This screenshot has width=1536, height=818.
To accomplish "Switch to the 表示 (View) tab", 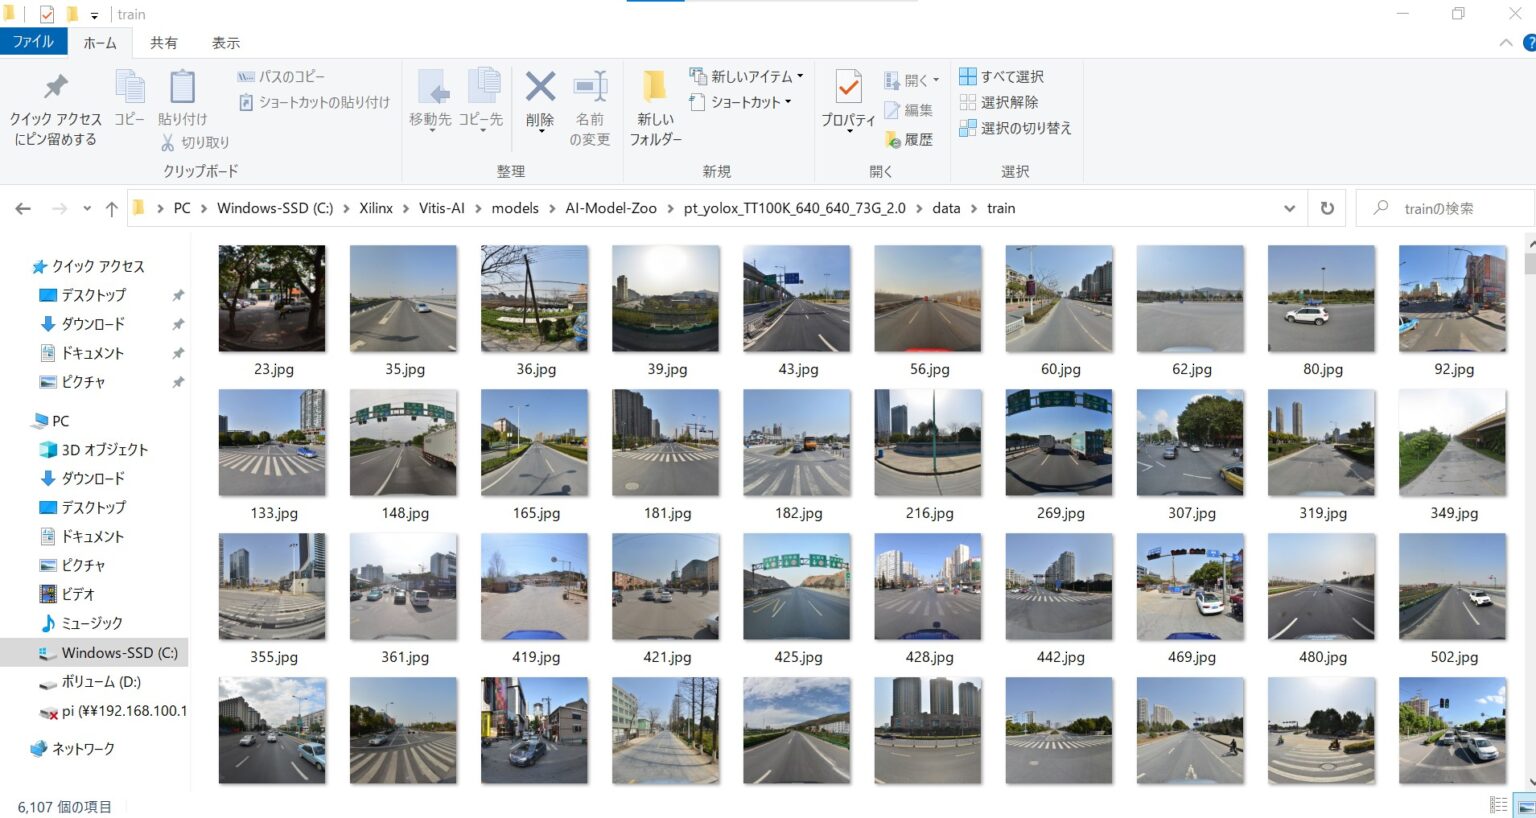I will [224, 42].
